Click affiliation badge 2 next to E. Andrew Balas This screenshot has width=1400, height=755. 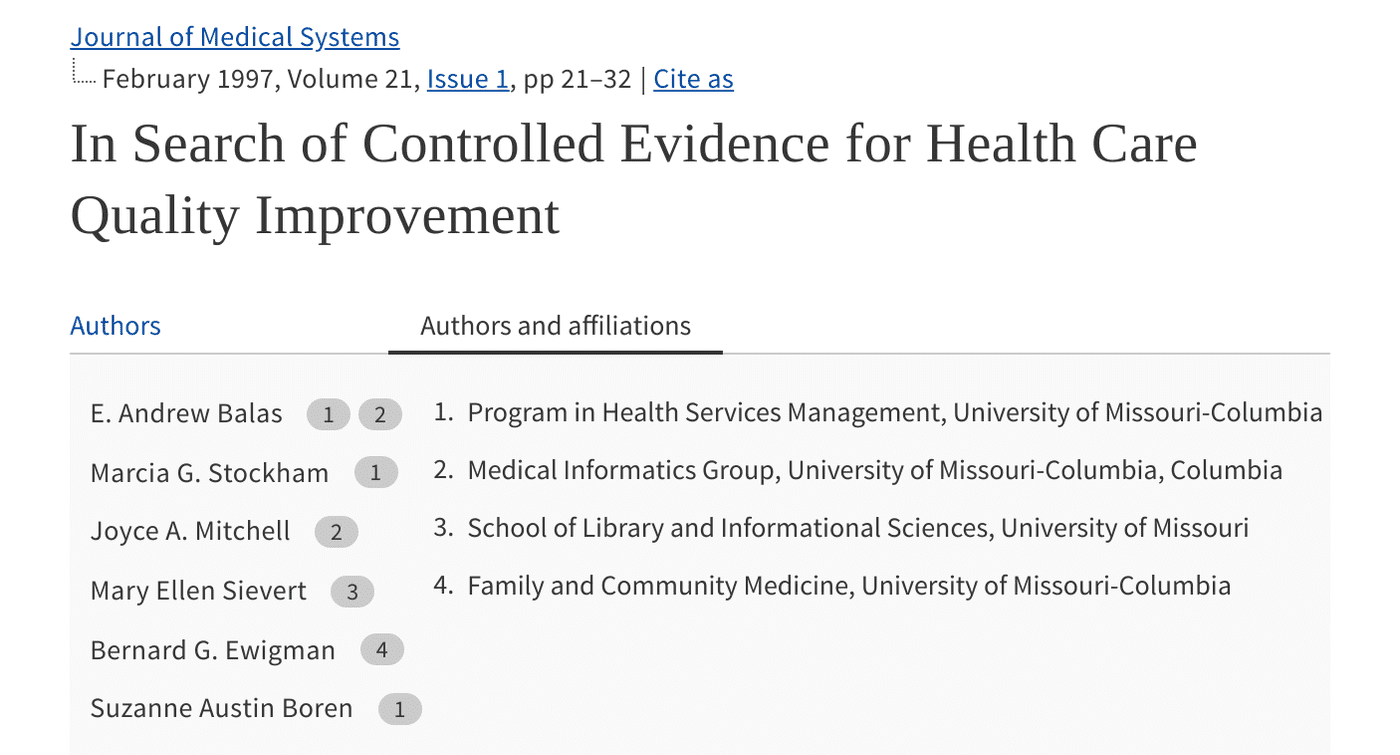pos(380,414)
